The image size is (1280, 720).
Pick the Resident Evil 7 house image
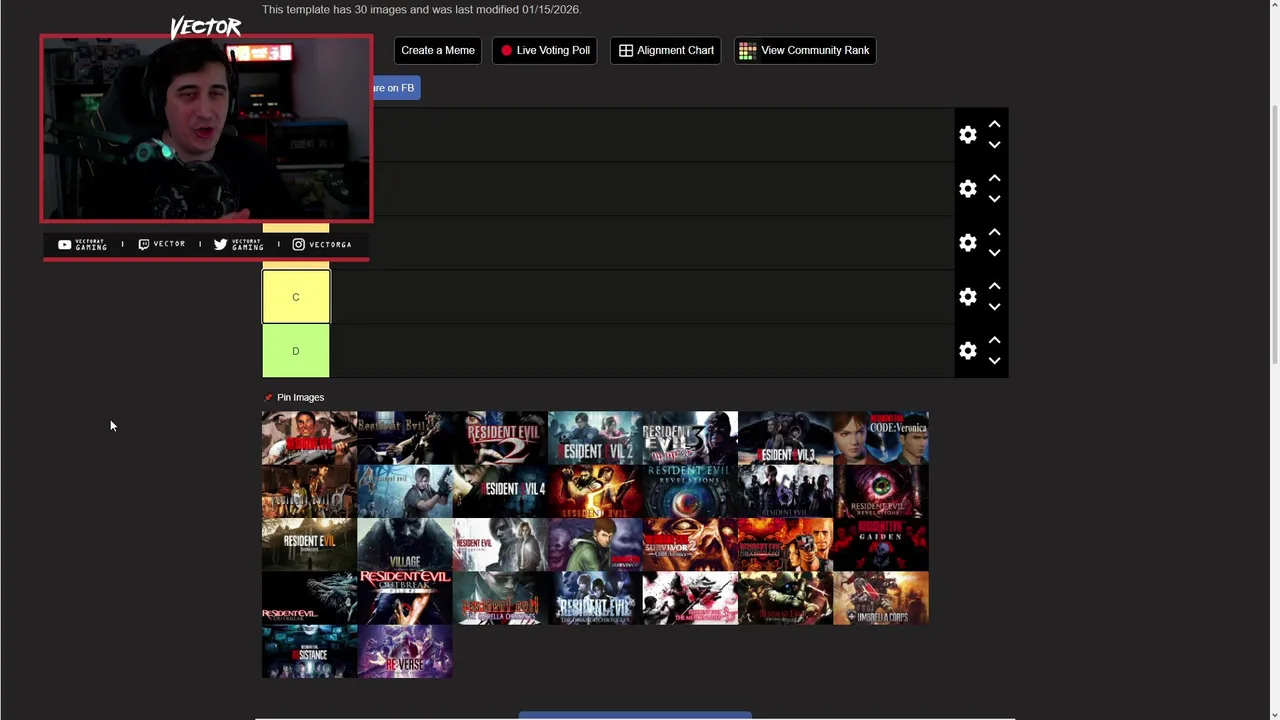309,545
